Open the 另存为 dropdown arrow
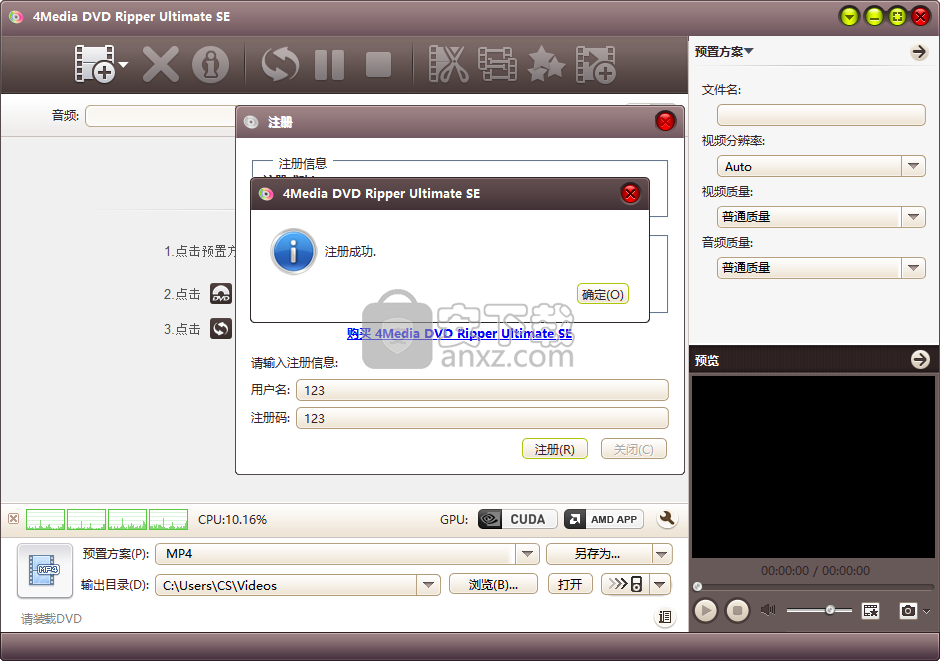 pyautogui.click(x=662, y=554)
